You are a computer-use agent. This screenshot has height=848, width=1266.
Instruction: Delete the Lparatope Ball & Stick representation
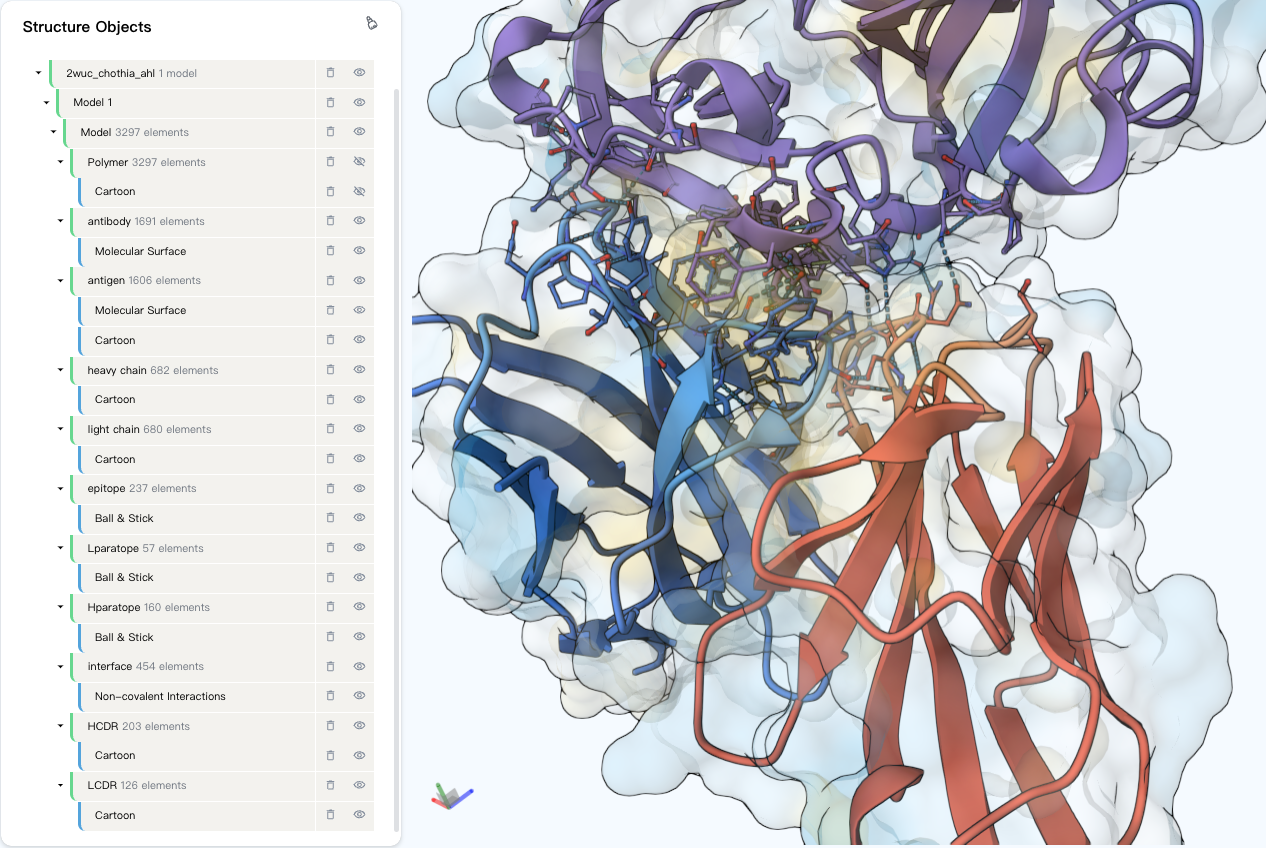tap(330, 577)
